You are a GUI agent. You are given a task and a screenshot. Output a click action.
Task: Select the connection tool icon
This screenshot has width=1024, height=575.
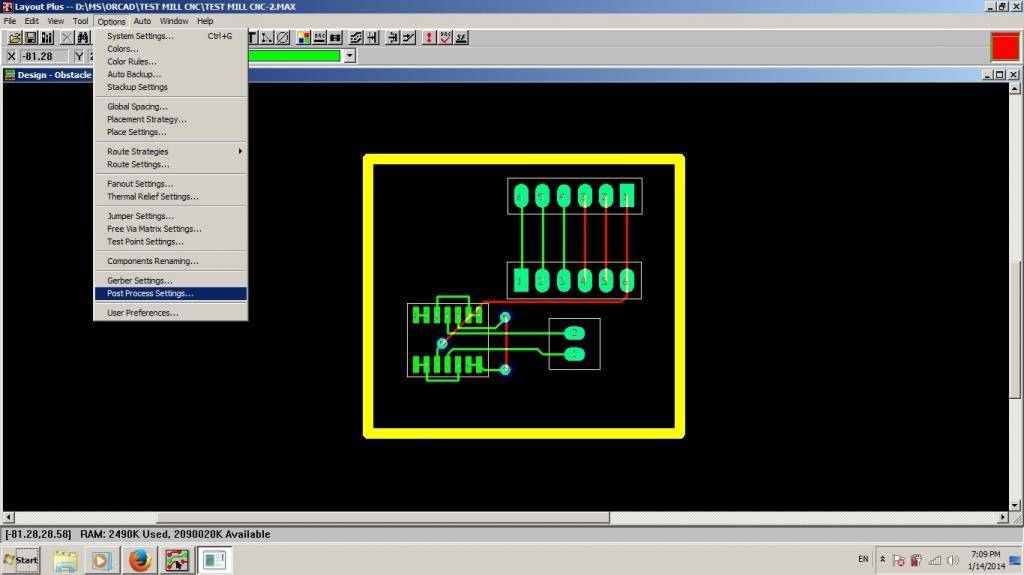(x=267, y=38)
